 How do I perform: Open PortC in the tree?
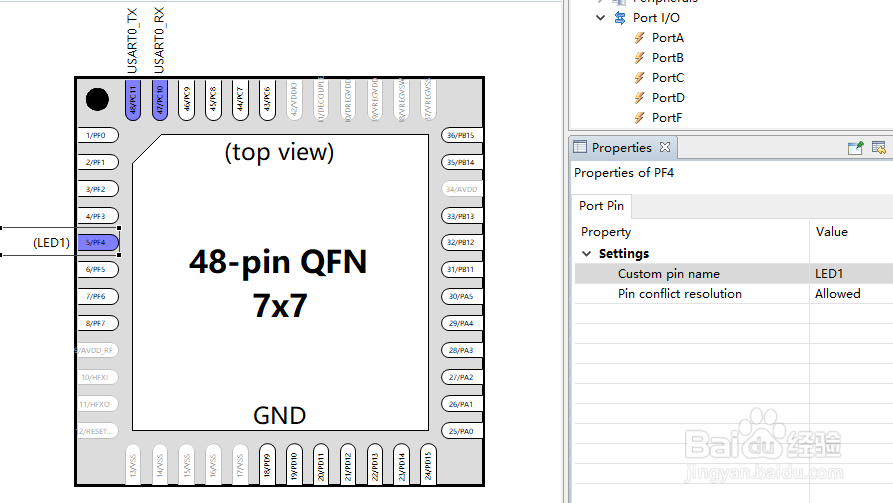[667, 78]
